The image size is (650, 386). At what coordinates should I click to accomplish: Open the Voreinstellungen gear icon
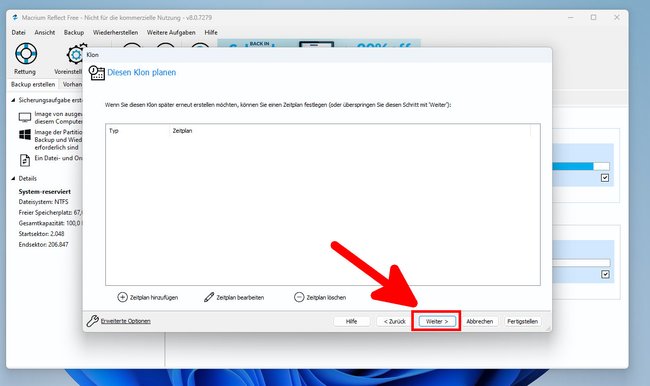pyautogui.click(x=76, y=54)
